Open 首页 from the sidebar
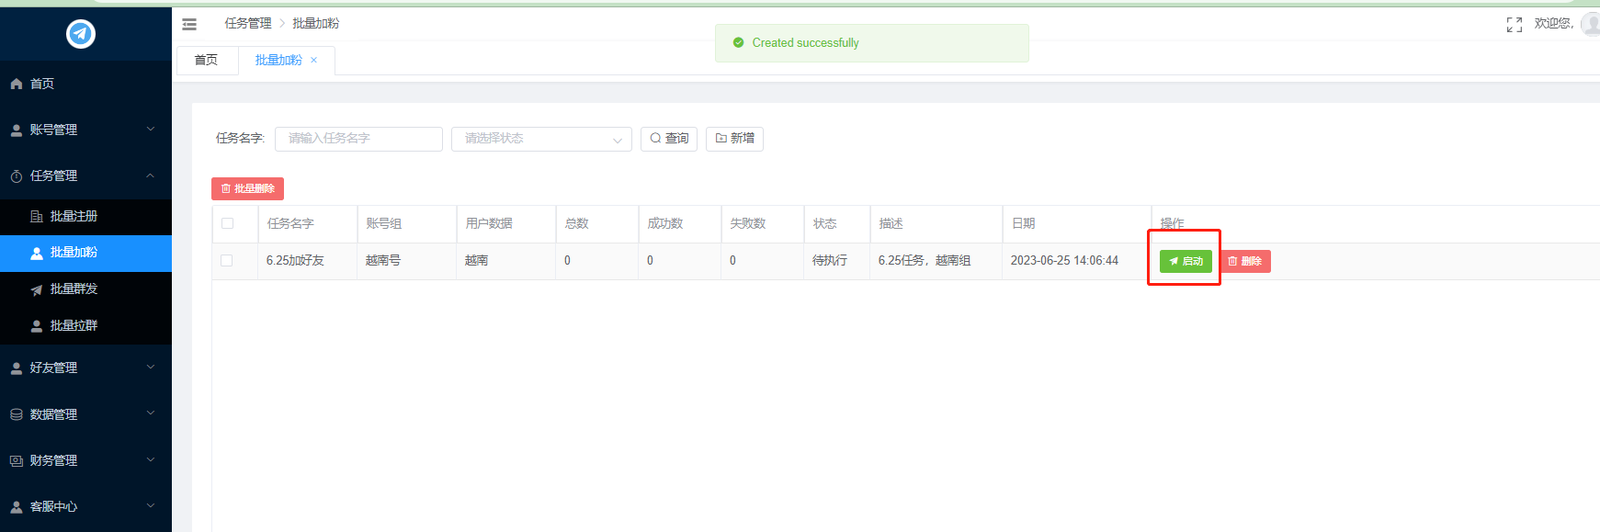 coord(42,84)
